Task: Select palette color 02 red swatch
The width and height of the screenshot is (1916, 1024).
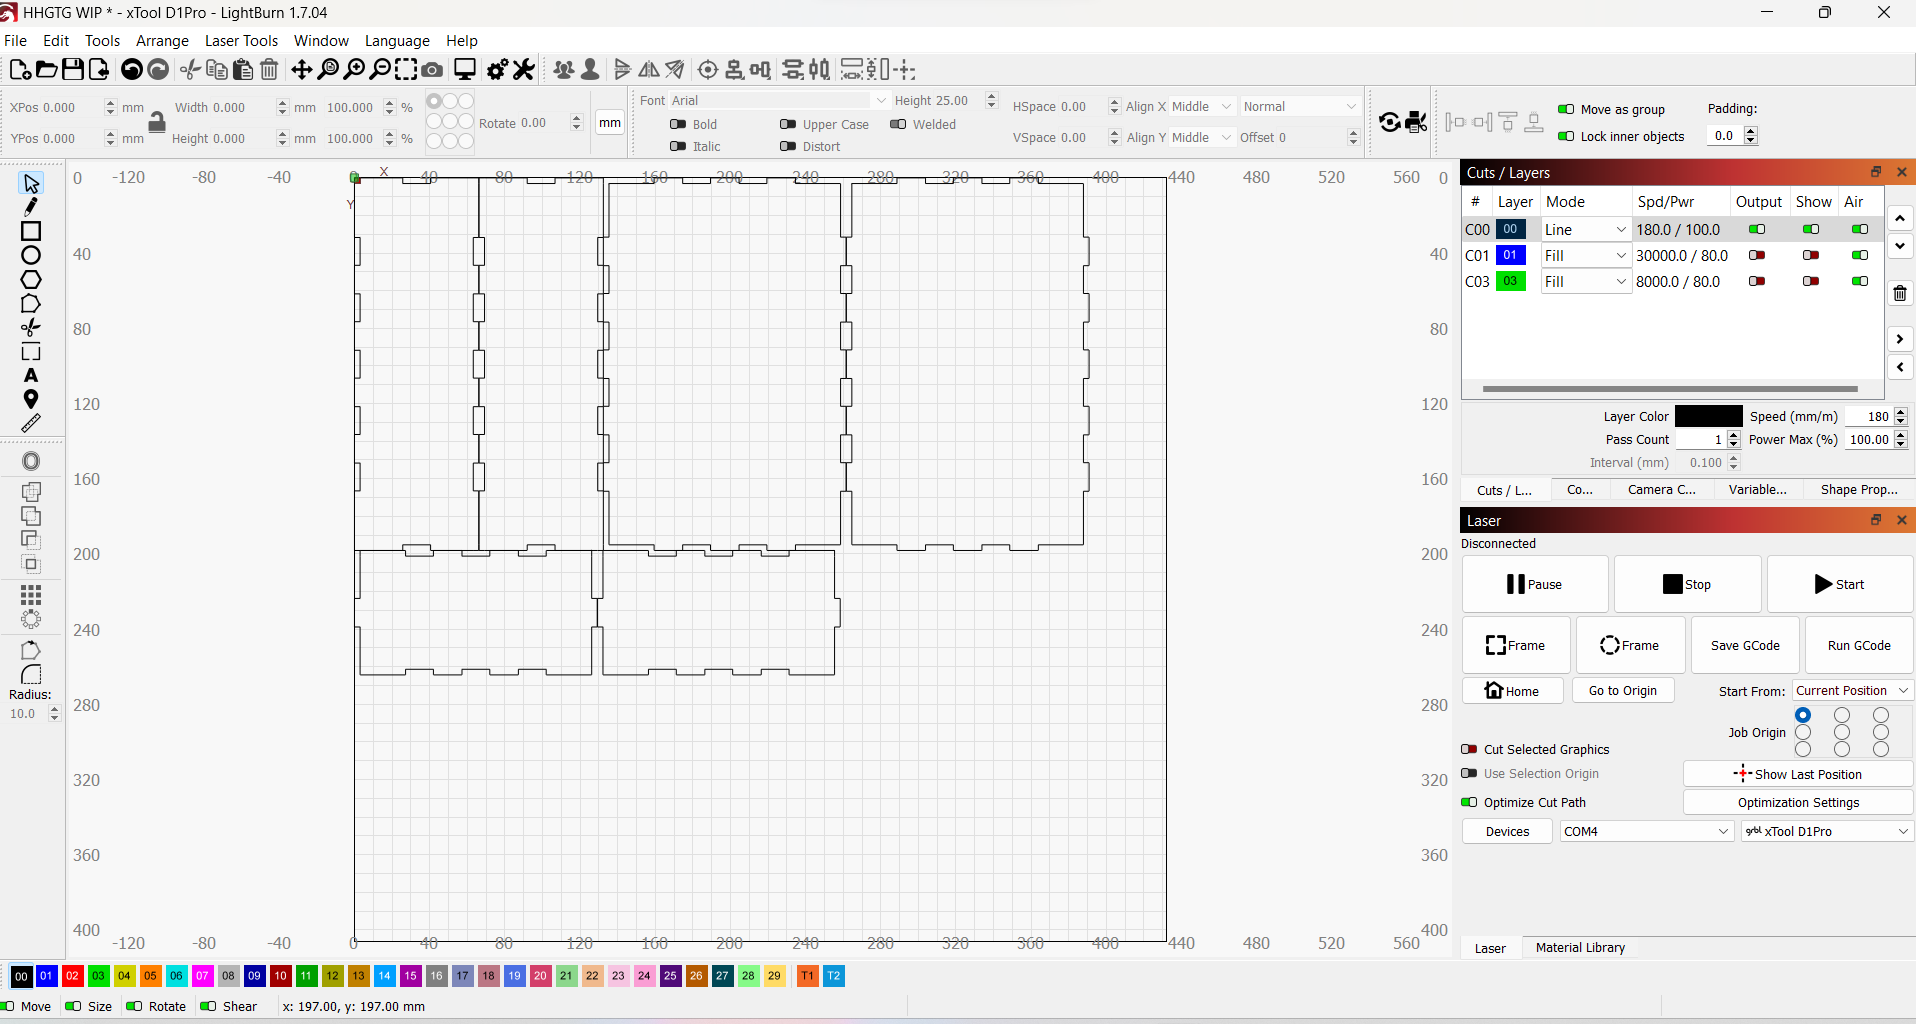Action: pos(72,976)
